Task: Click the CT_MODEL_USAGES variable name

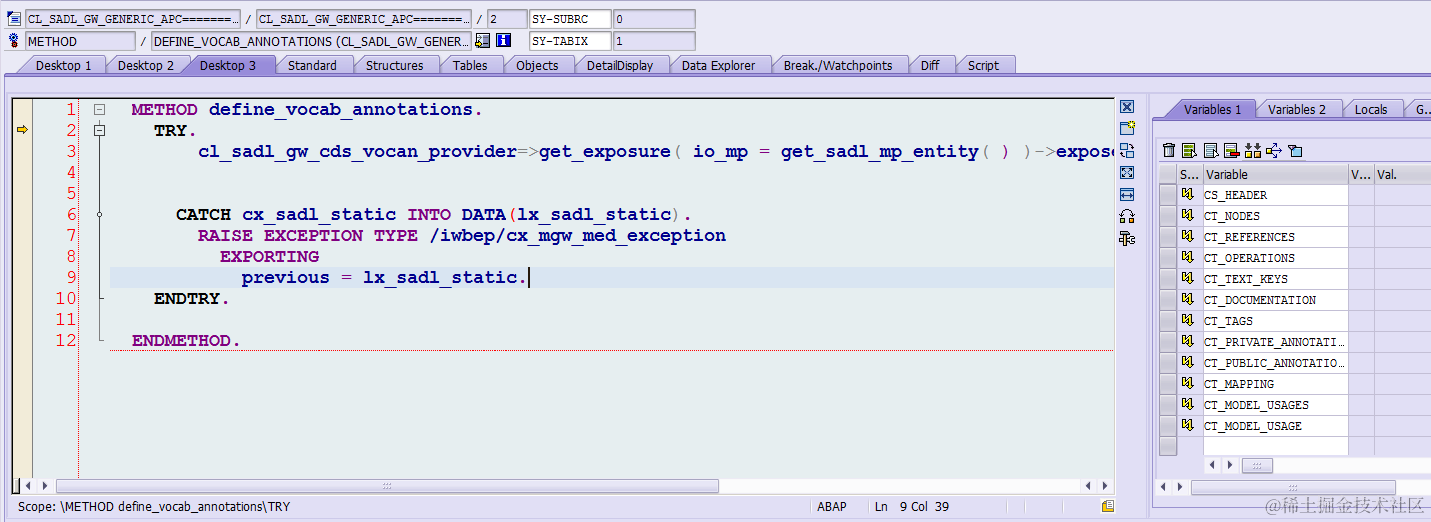Action: point(1256,405)
